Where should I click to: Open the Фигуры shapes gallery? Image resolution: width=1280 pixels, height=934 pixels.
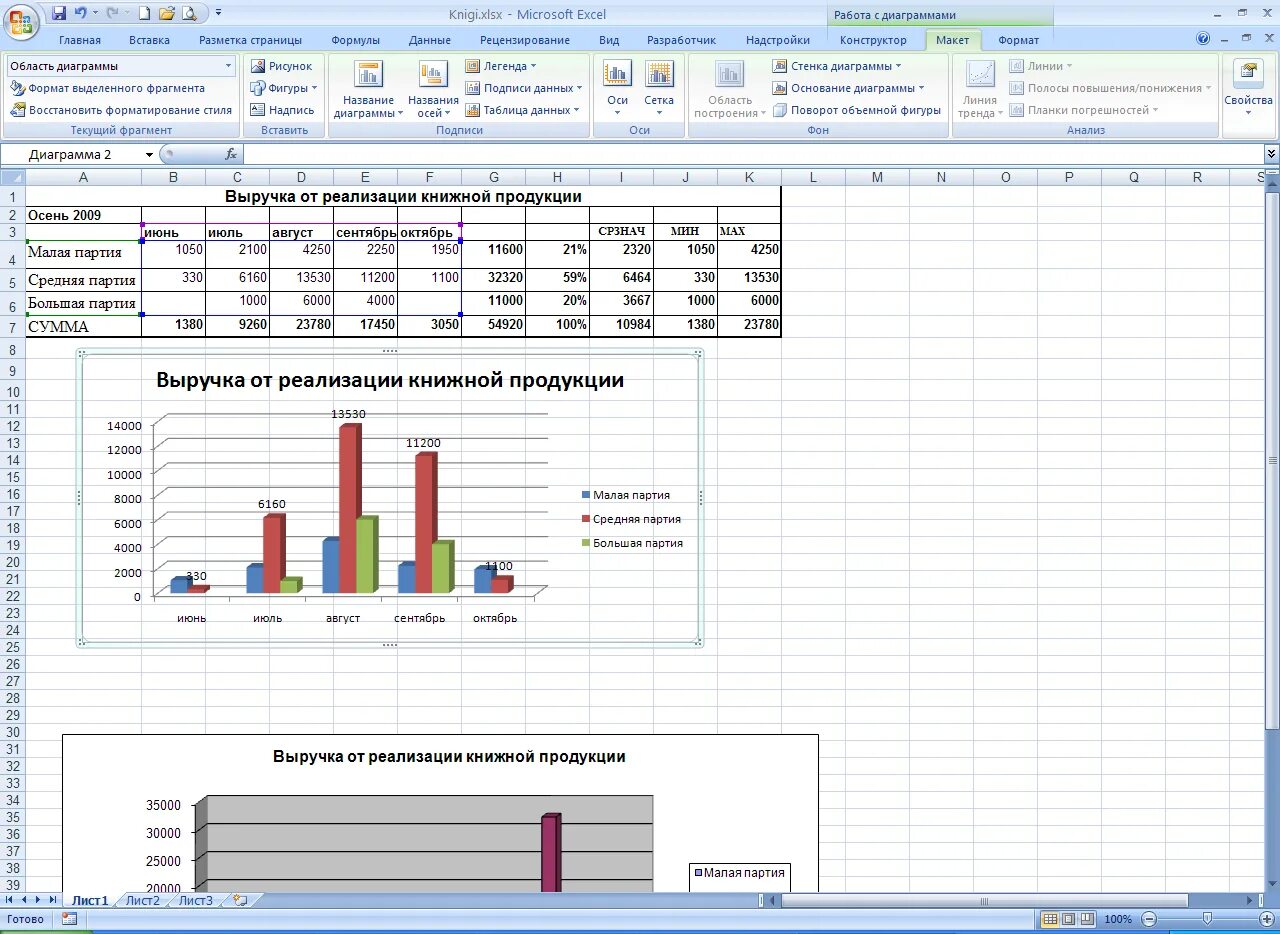pos(283,88)
